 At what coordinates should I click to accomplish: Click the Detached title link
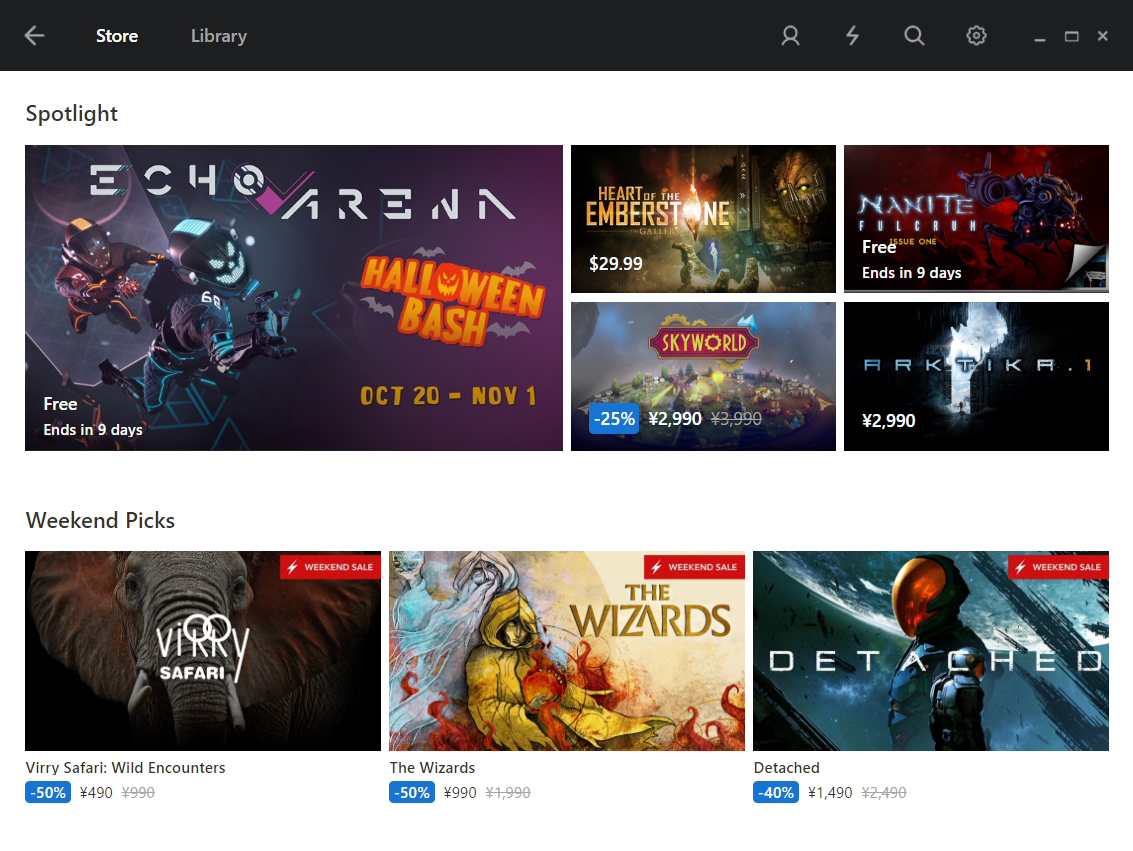tap(786, 768)
